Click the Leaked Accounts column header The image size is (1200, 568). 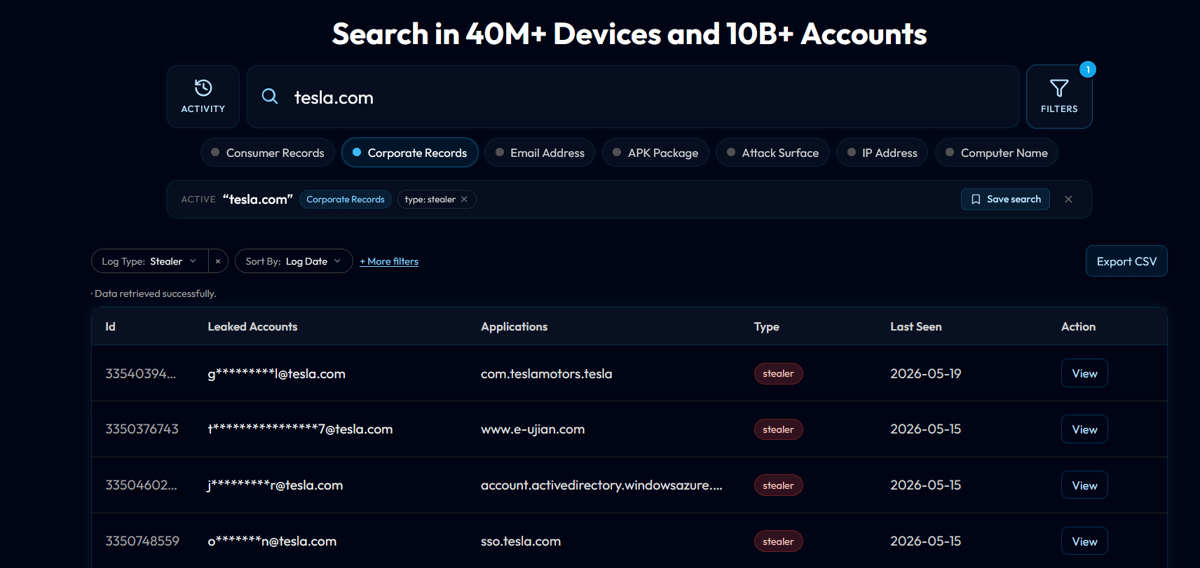point(253,326)
